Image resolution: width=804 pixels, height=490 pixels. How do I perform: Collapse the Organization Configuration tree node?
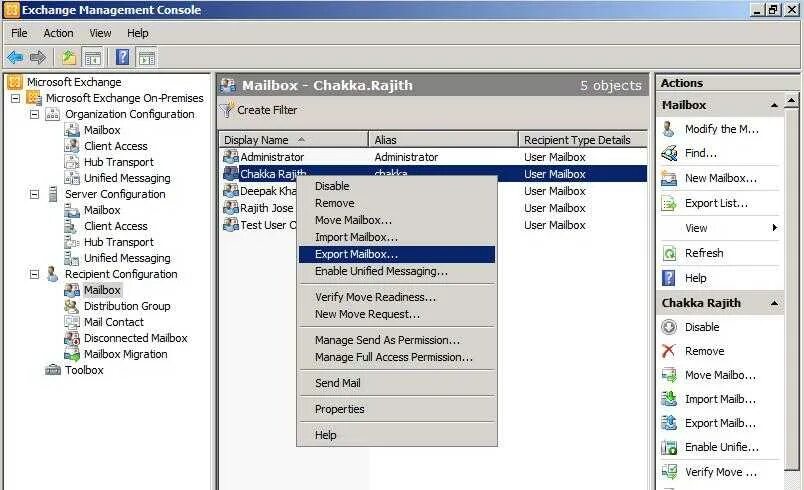pyautogui.click(x=34, y=114)
